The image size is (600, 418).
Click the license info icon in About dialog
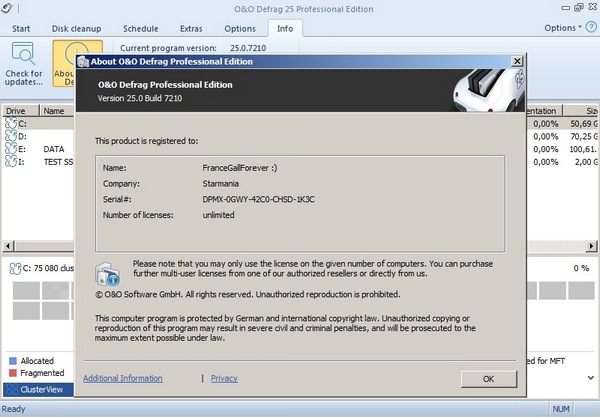click(107, 274)
